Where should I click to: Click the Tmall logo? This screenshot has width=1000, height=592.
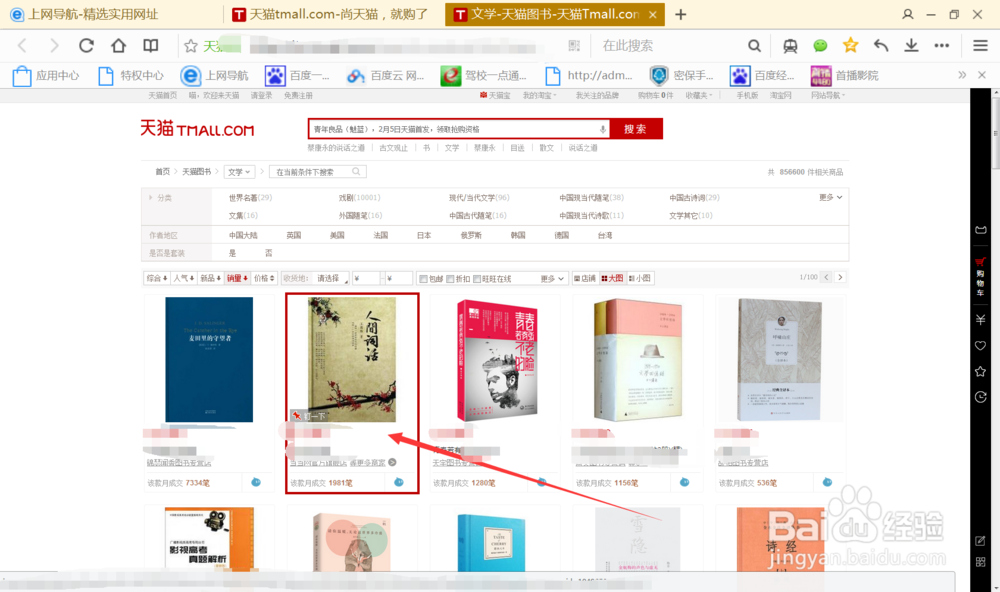pos(197,129)
